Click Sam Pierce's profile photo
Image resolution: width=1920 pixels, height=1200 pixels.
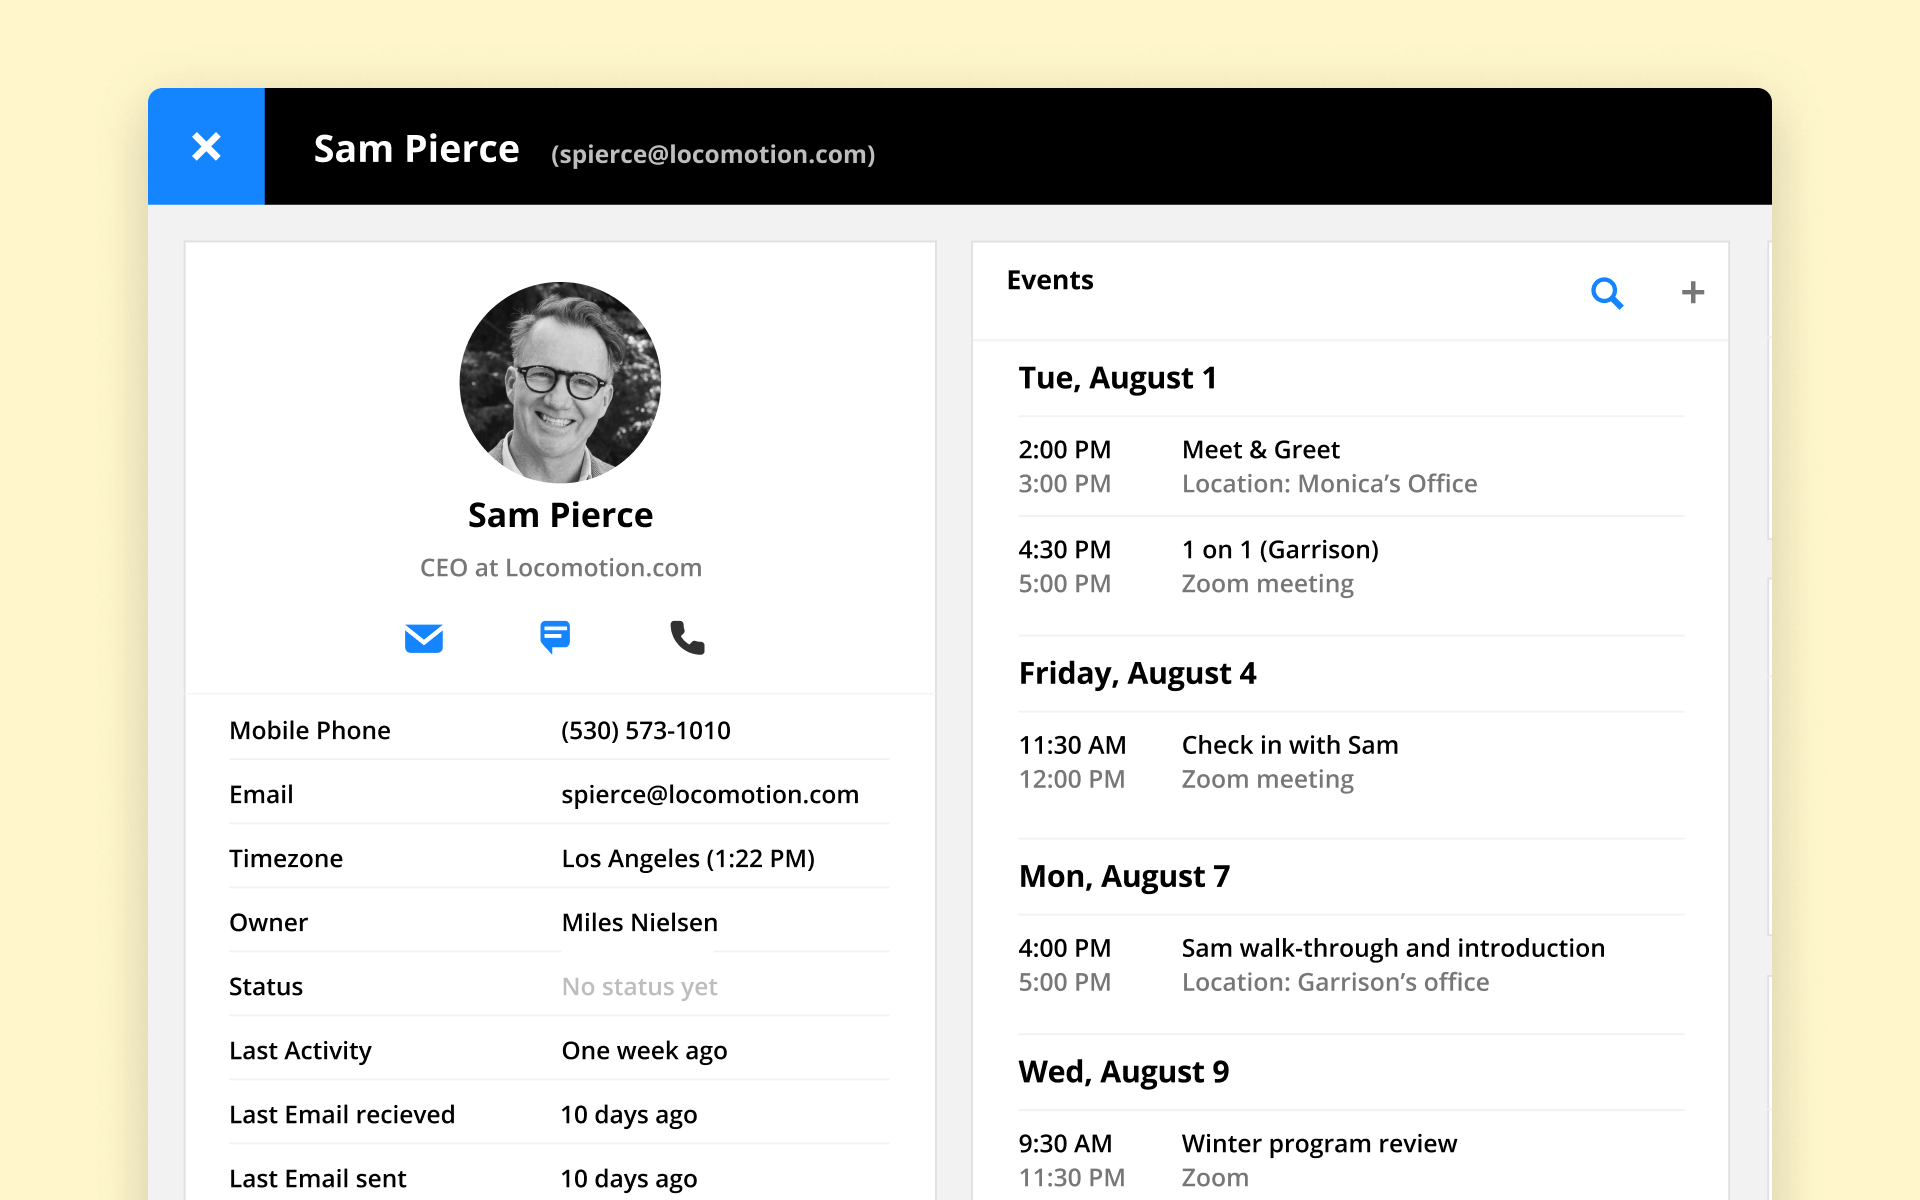pyautogui.click(x=560, y=382)
